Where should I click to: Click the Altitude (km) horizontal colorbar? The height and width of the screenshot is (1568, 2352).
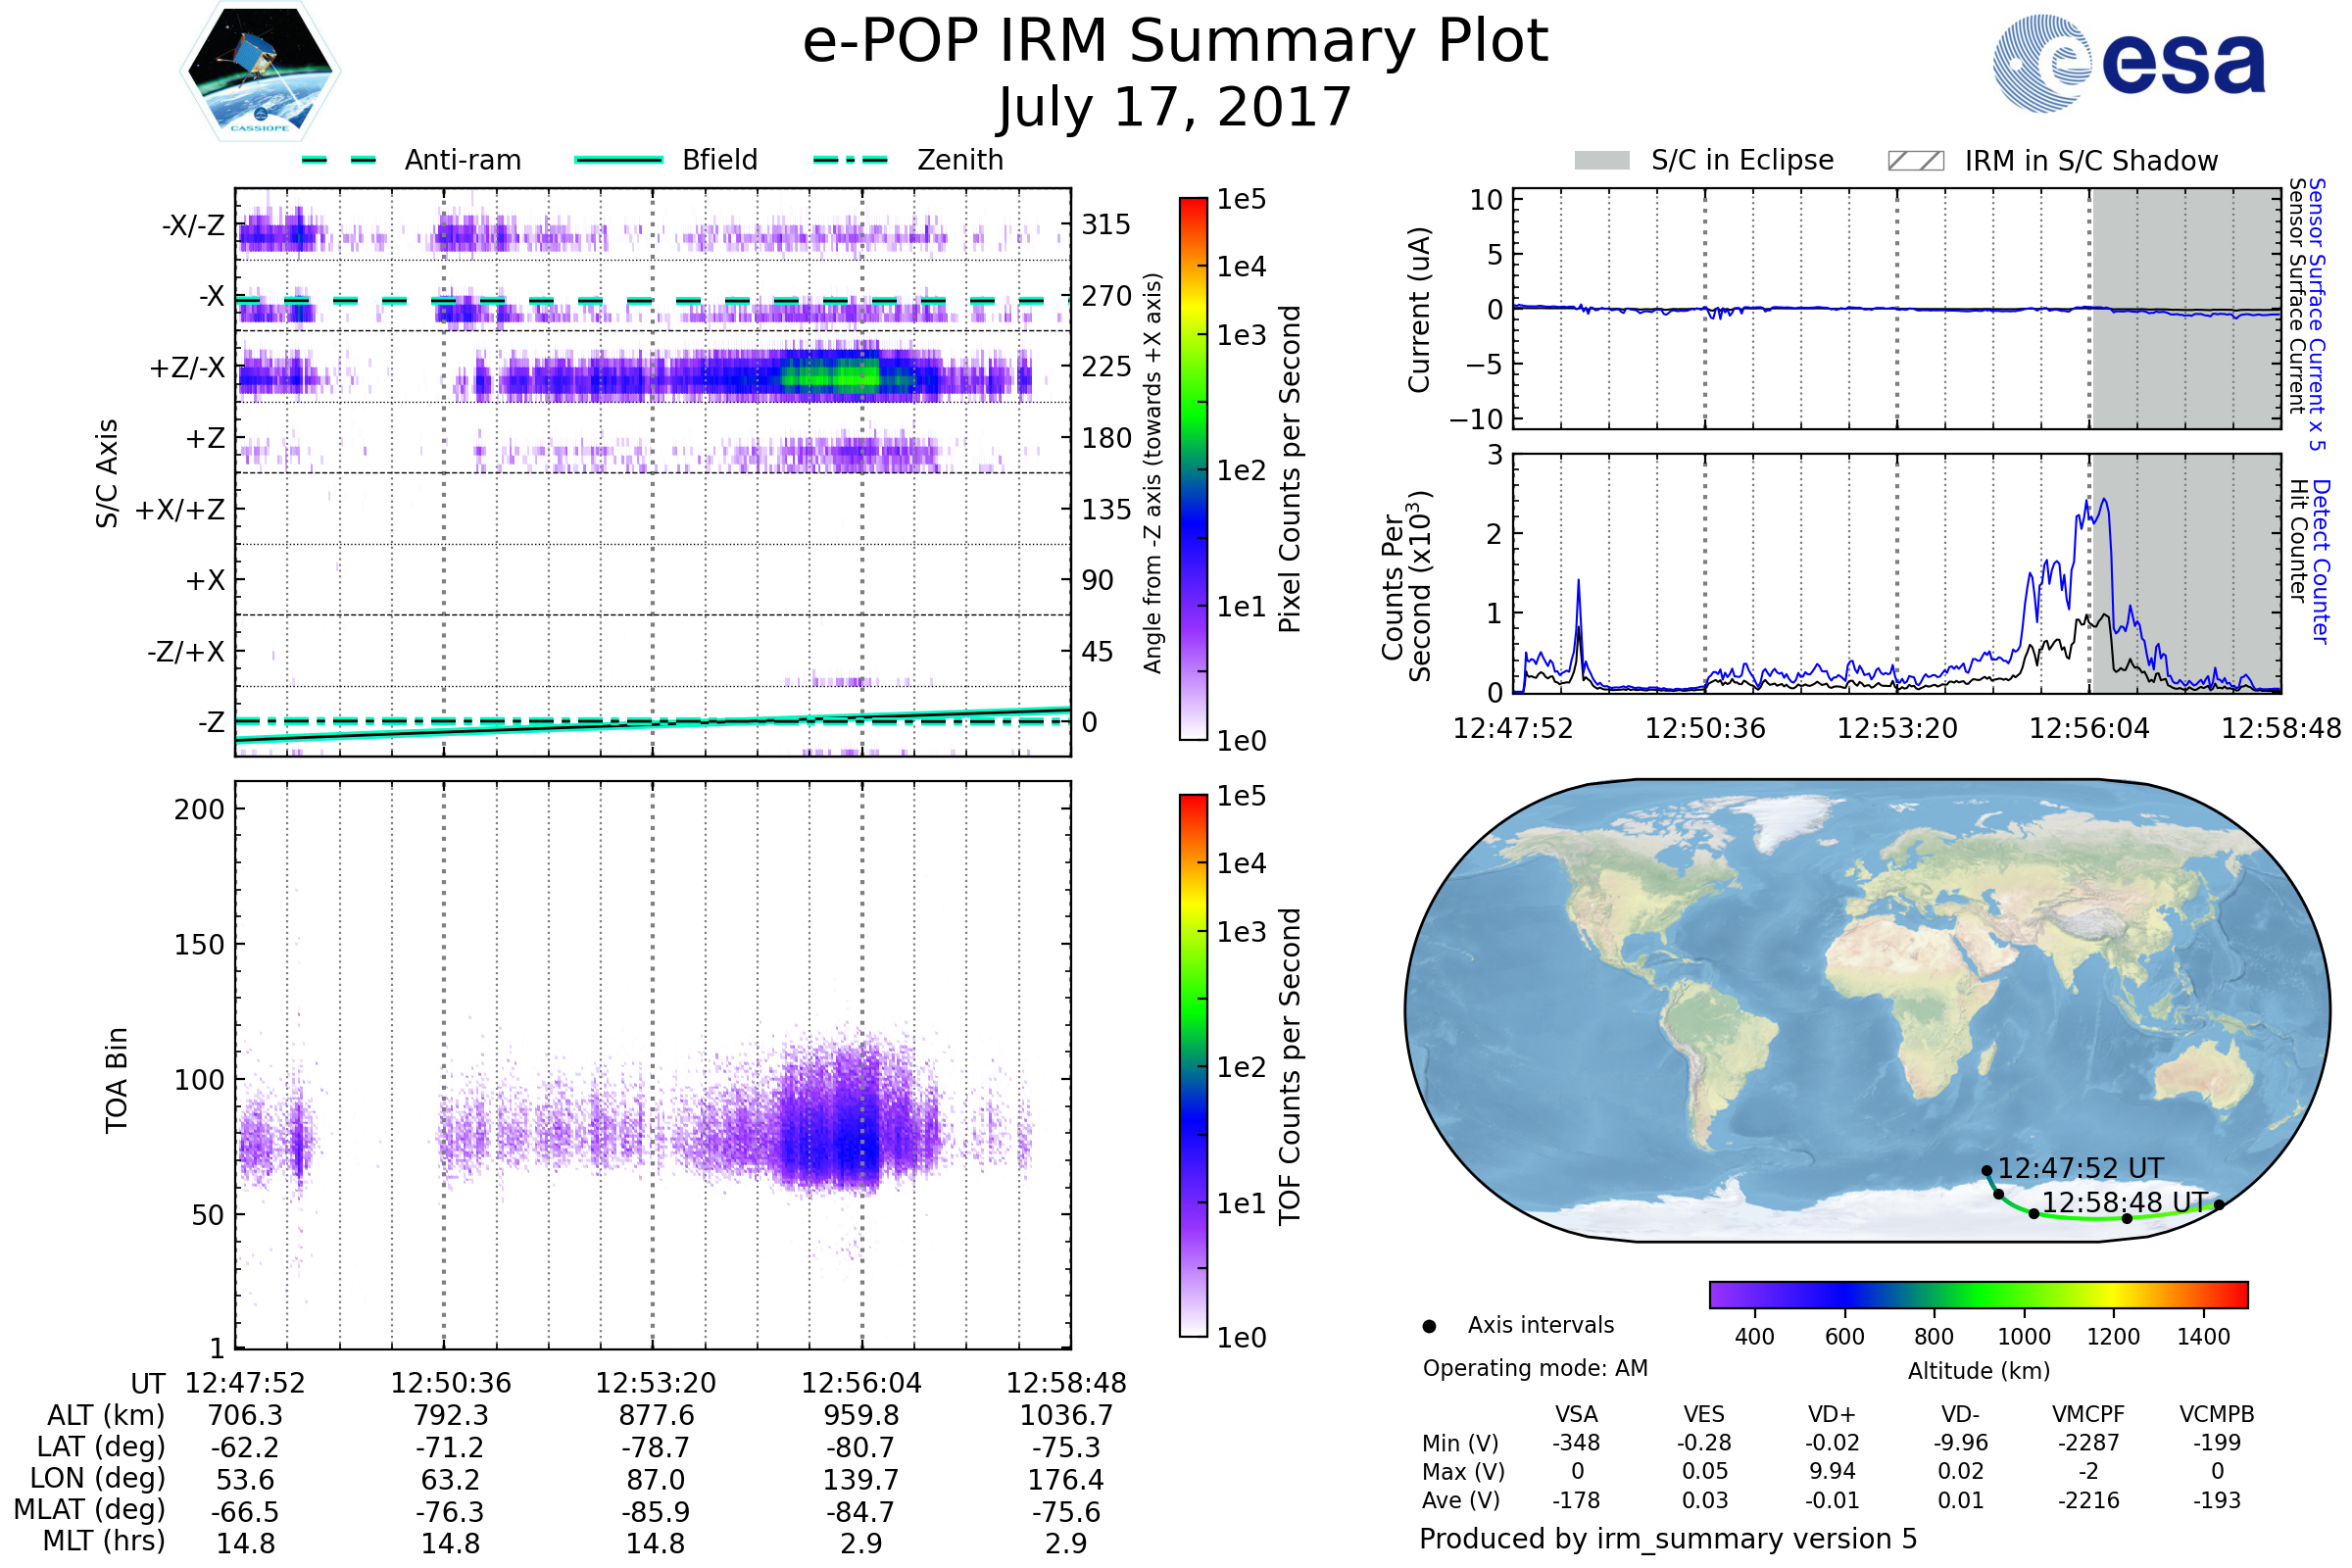coord(1978,1295)
